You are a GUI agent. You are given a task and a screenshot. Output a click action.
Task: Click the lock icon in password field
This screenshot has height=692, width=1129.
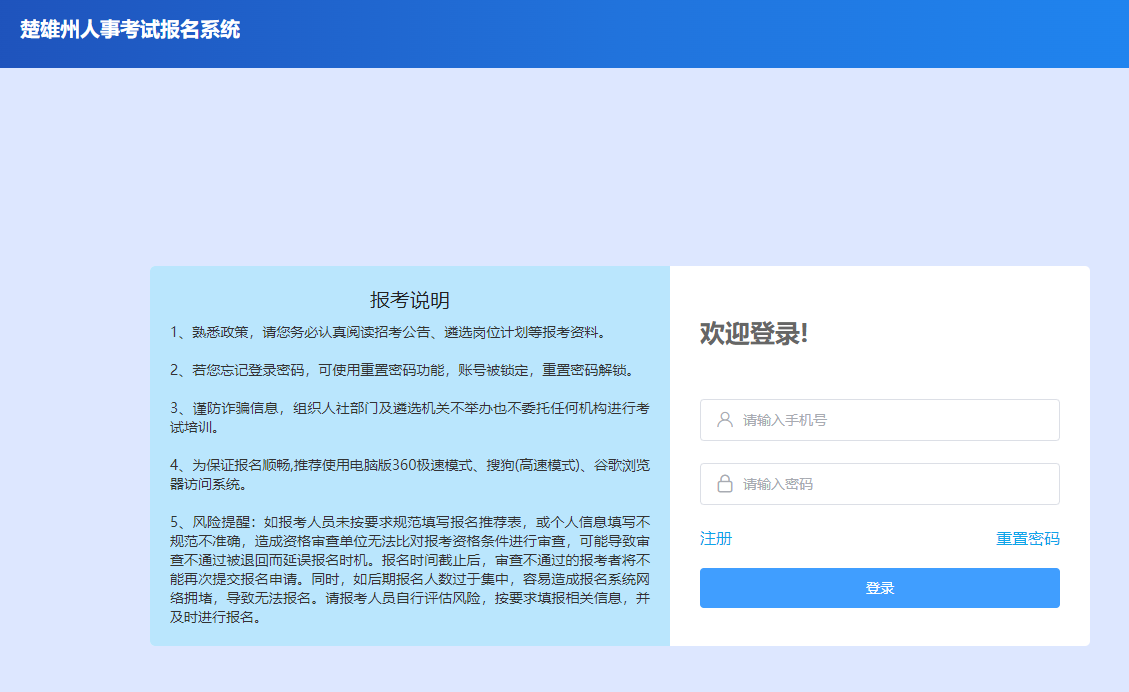(725, 484)
